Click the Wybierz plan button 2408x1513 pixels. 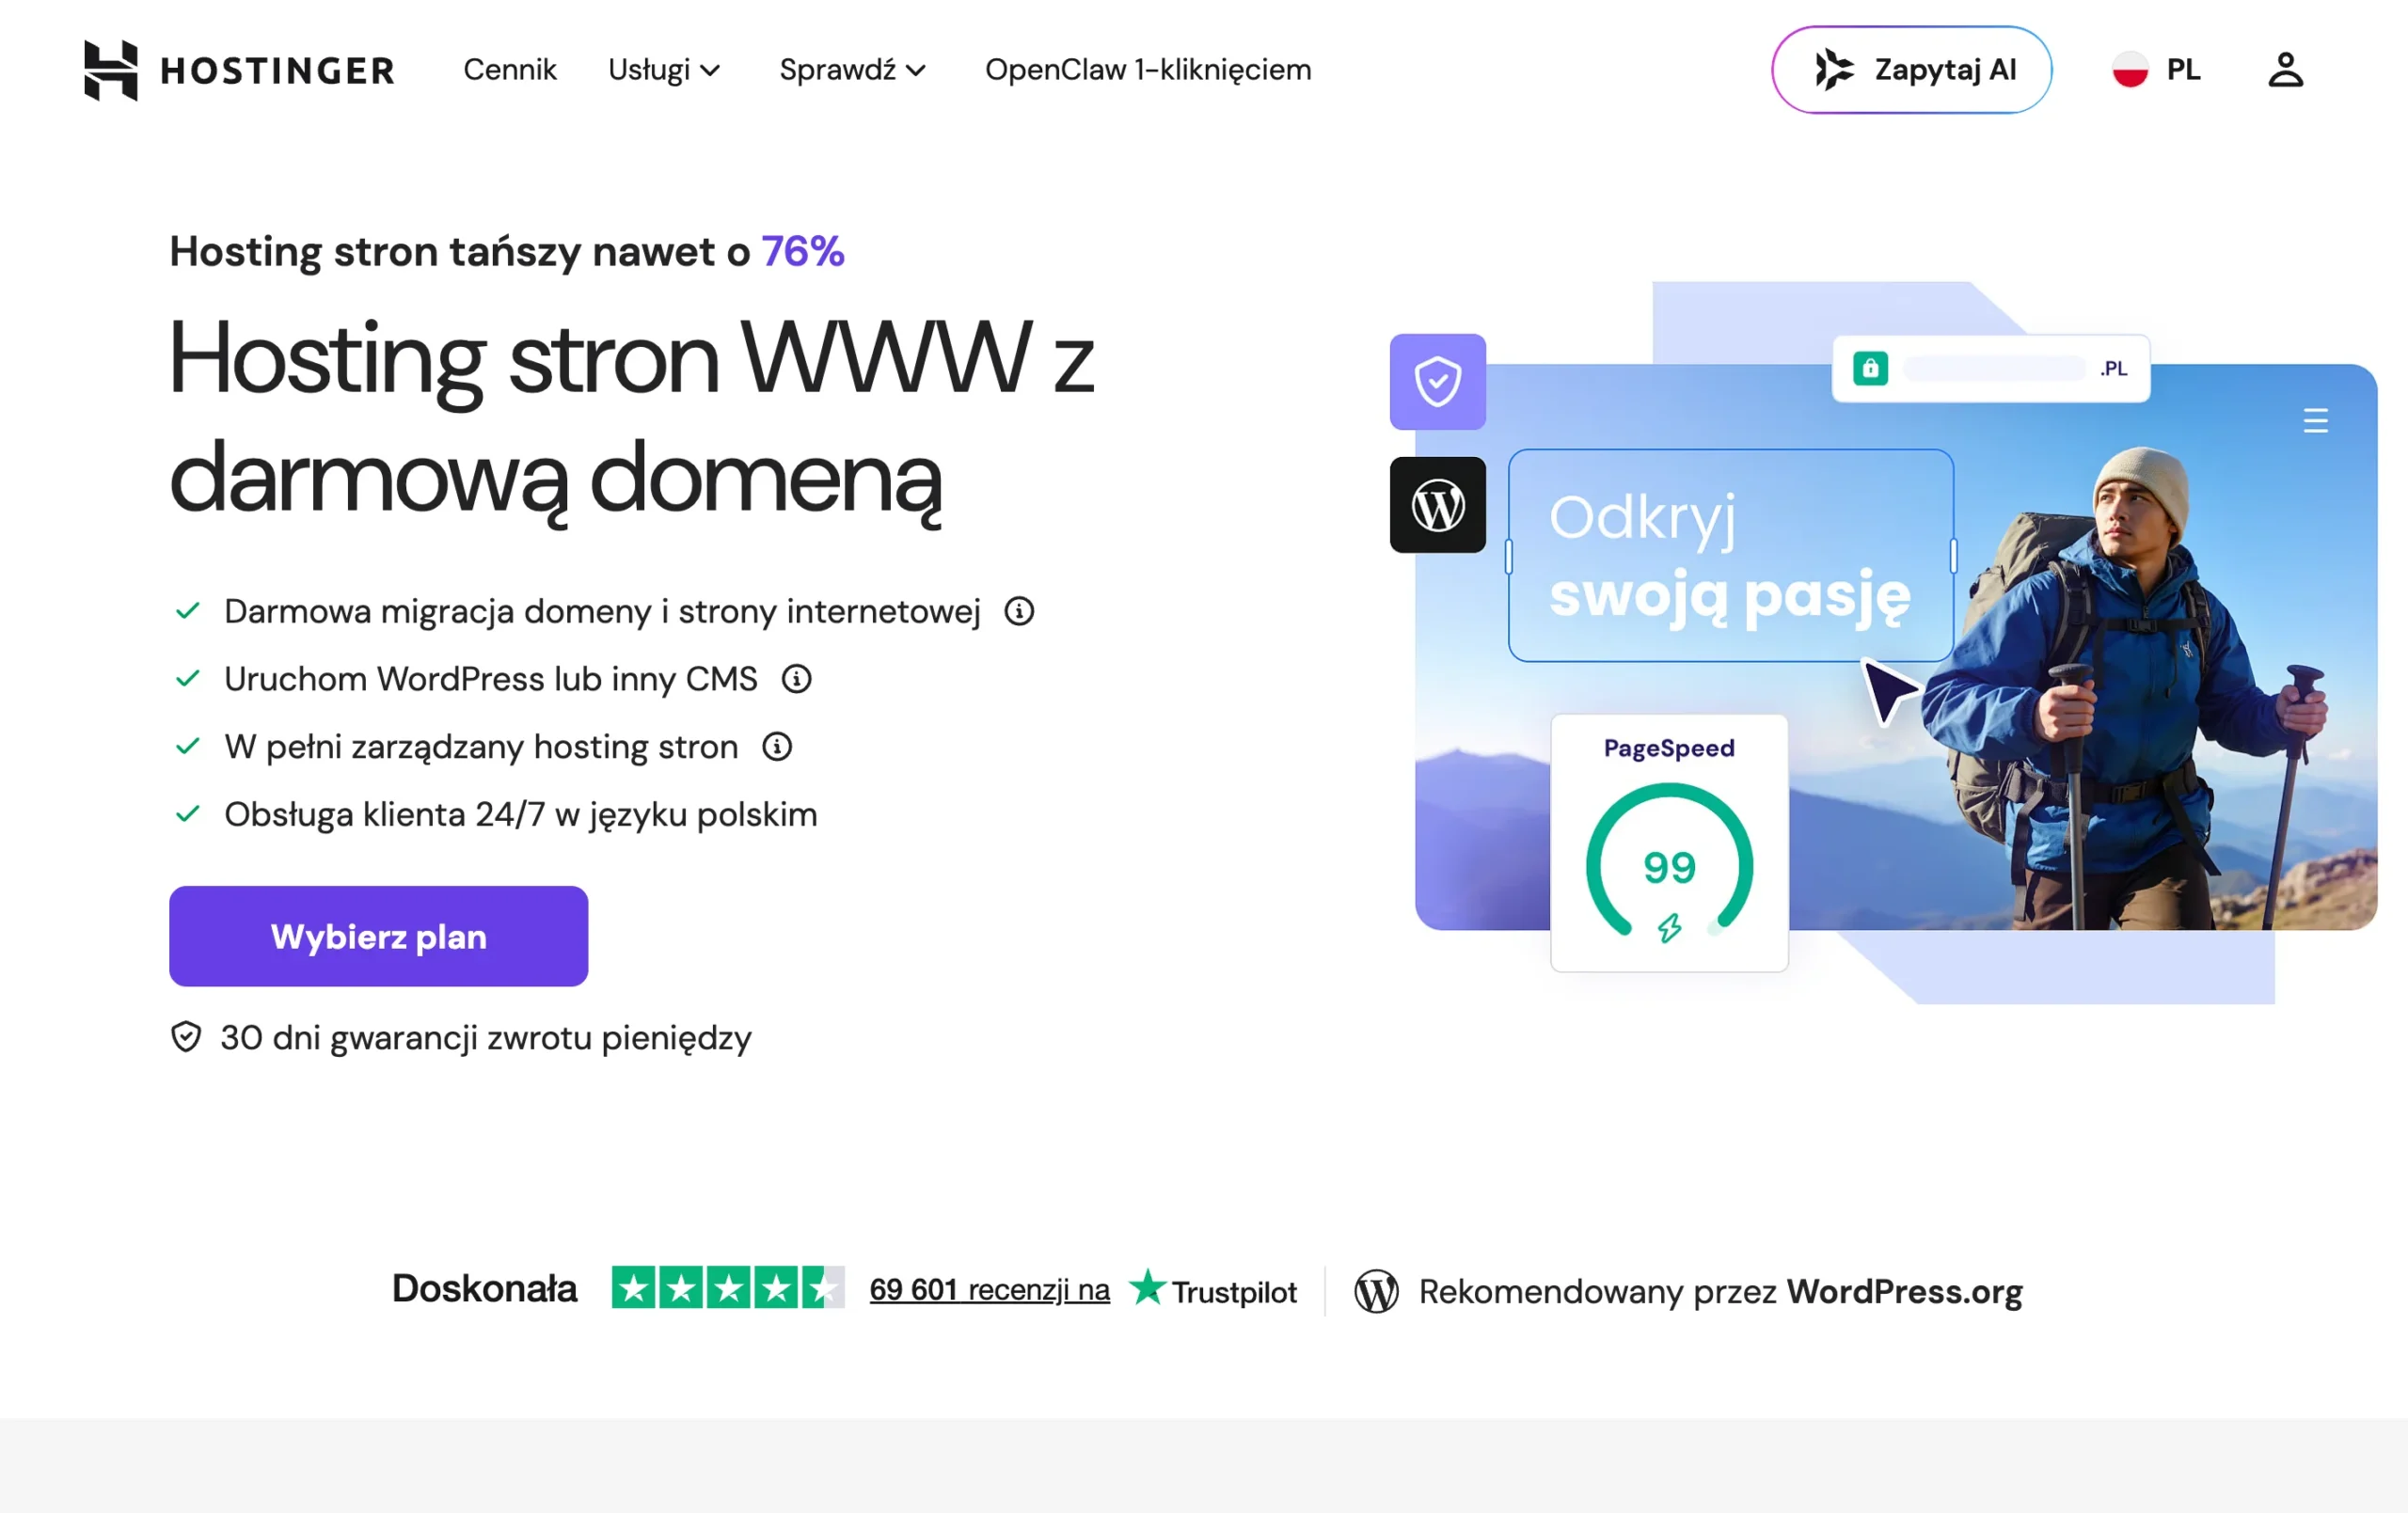click(378, 936)
